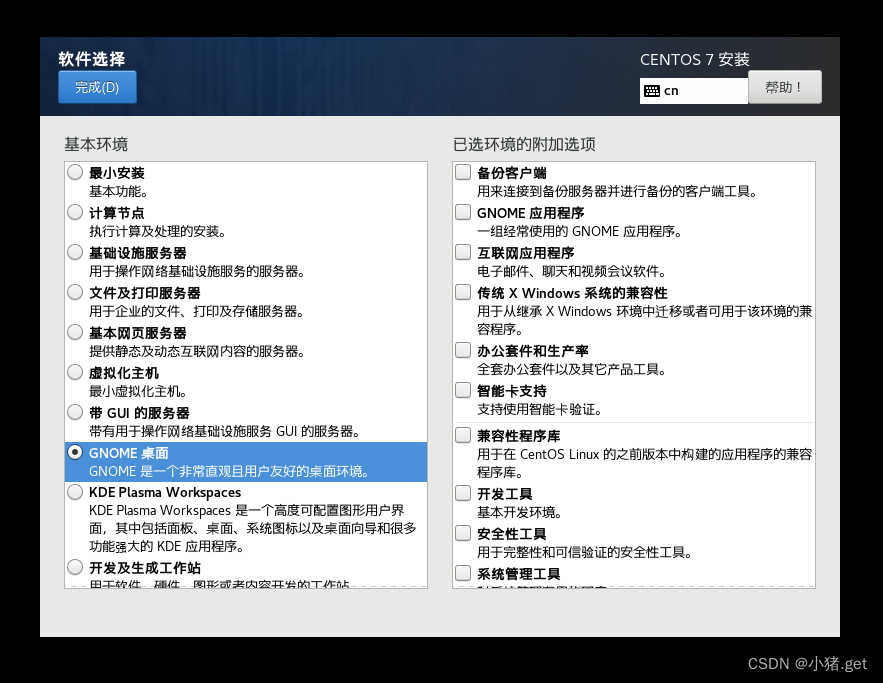883x683 pixels.
Task: Check the 办公套件和生产率 checkbox
Action: tap(463, 350)
